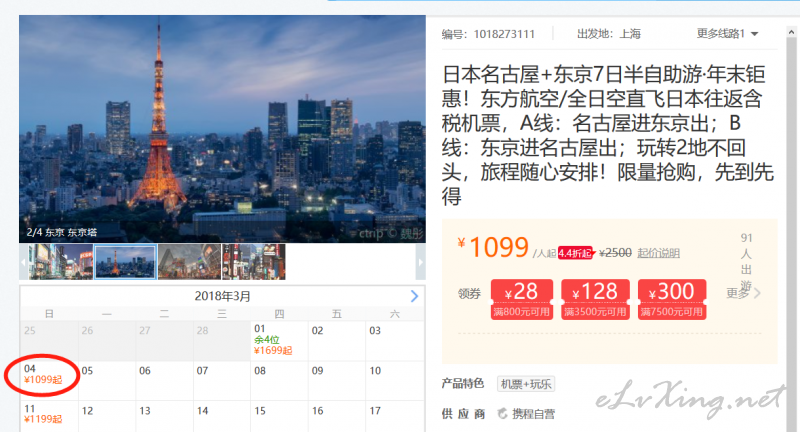The width and height of the screenshot is (800, 432).
Task: Expand 更多线路1 dropdown
Action: [x=727, y=34]
